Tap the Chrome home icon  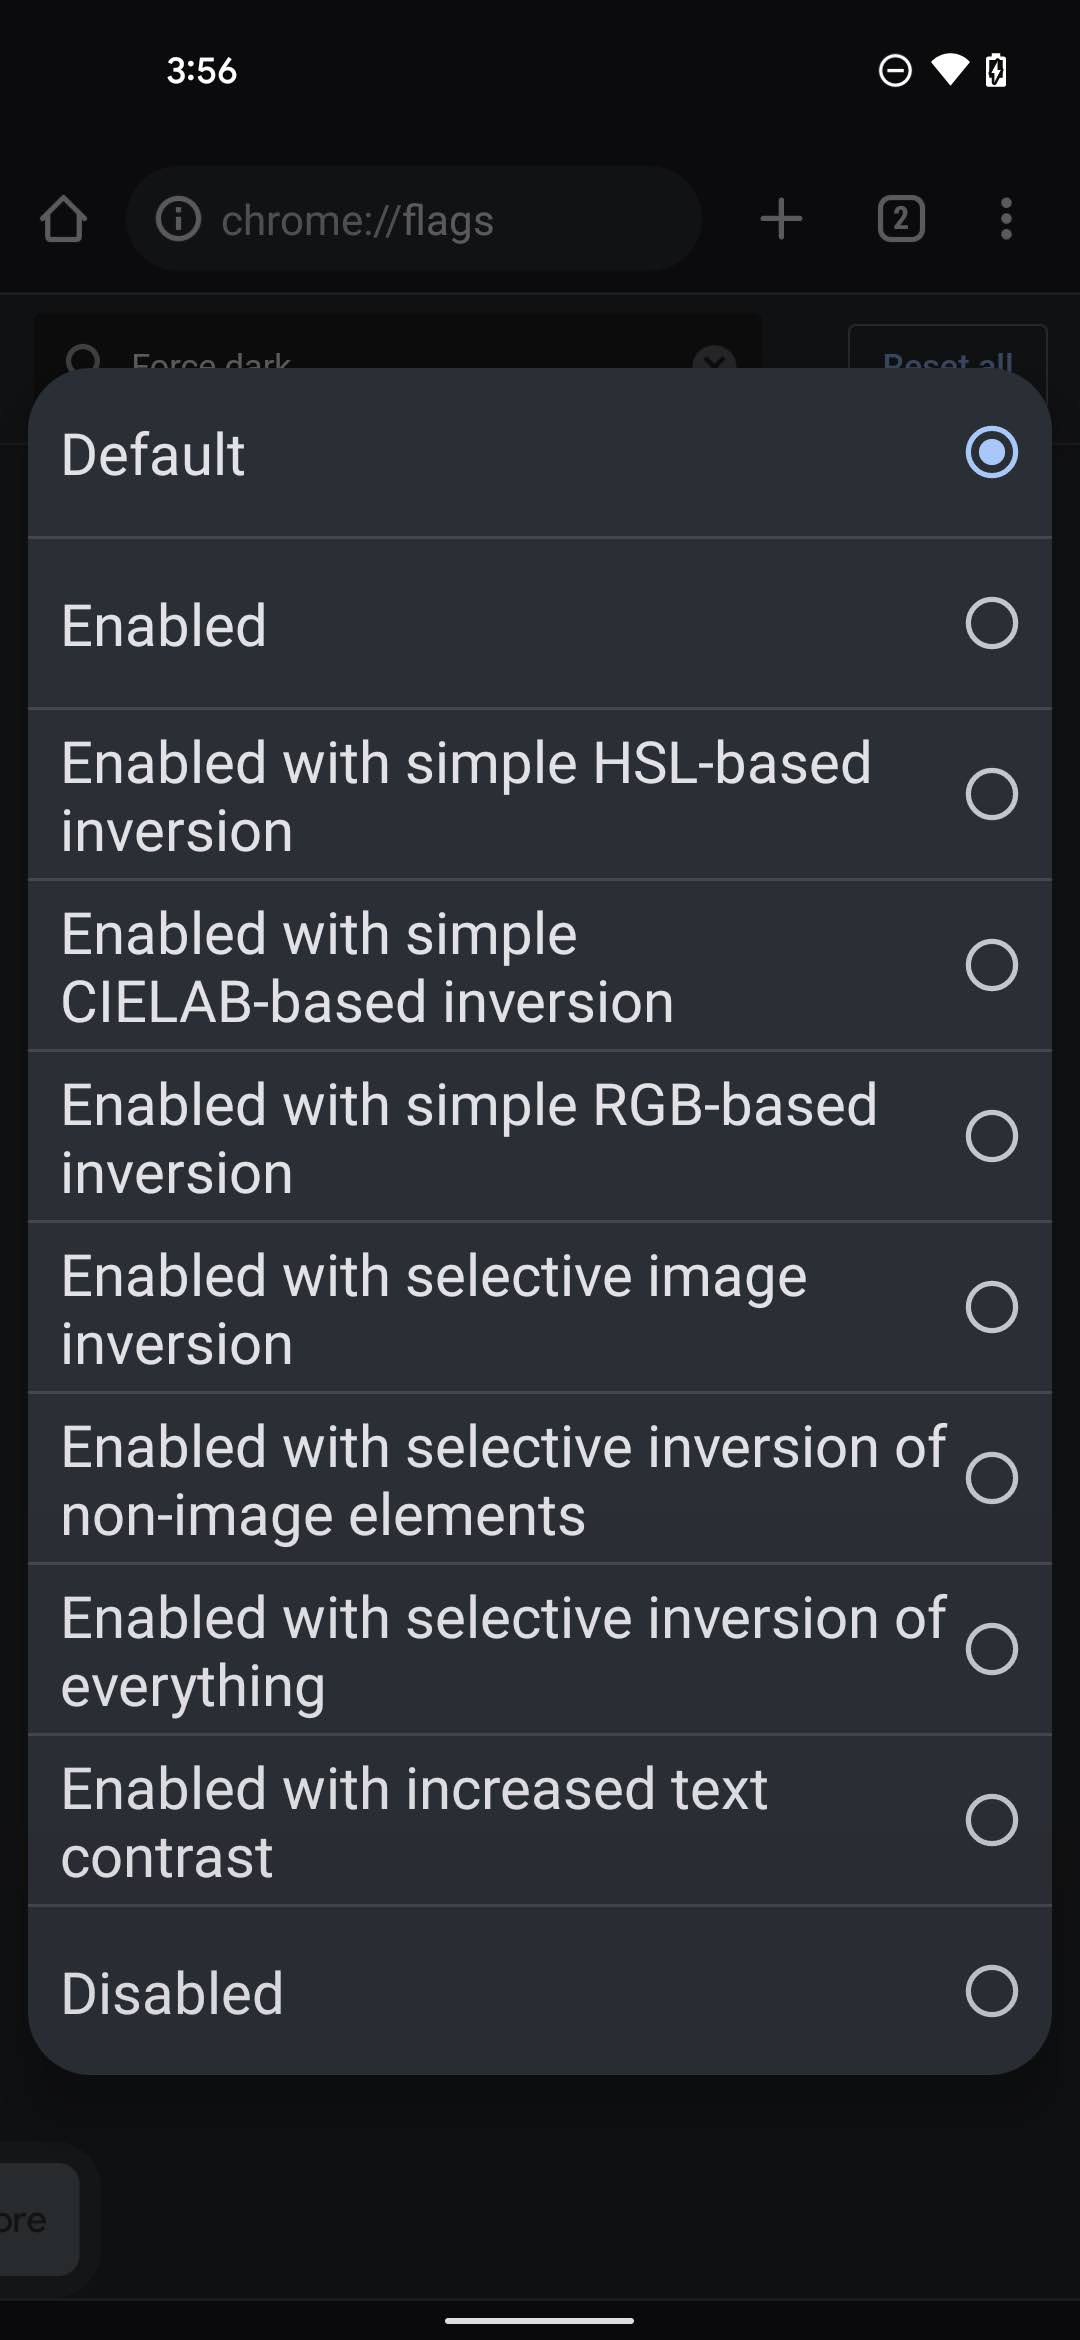coord(63,219)
